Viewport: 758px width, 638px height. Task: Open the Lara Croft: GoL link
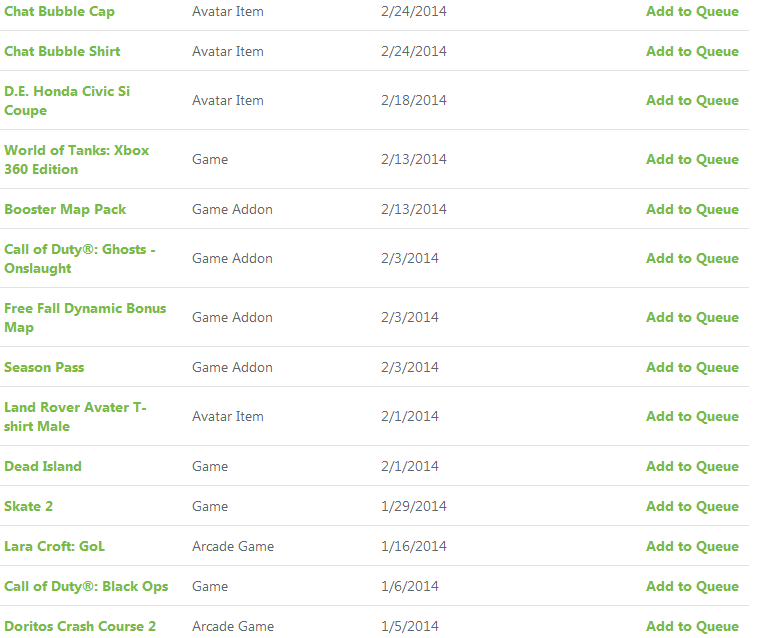coord(55,546)
